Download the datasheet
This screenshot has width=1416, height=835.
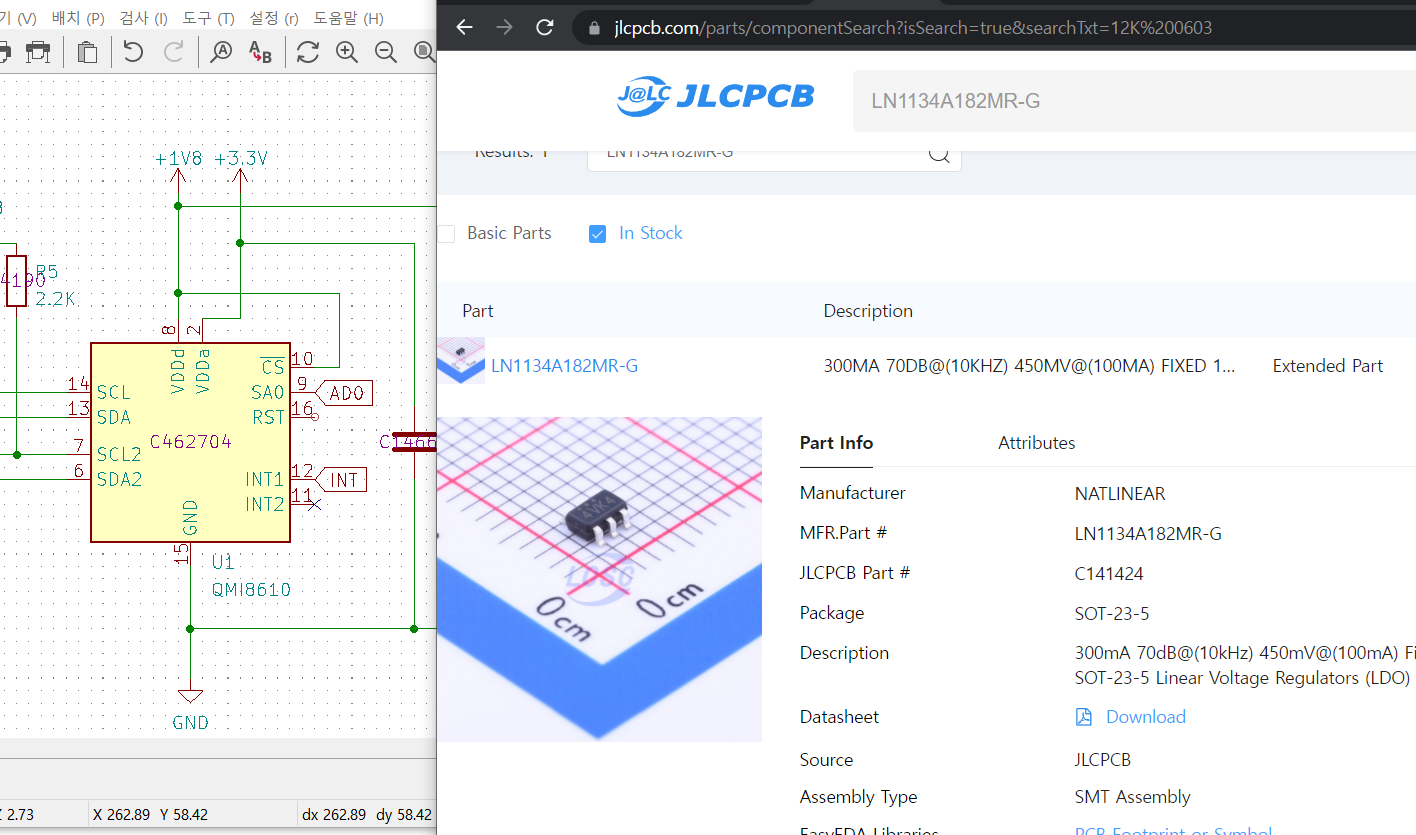[1145, 717]
